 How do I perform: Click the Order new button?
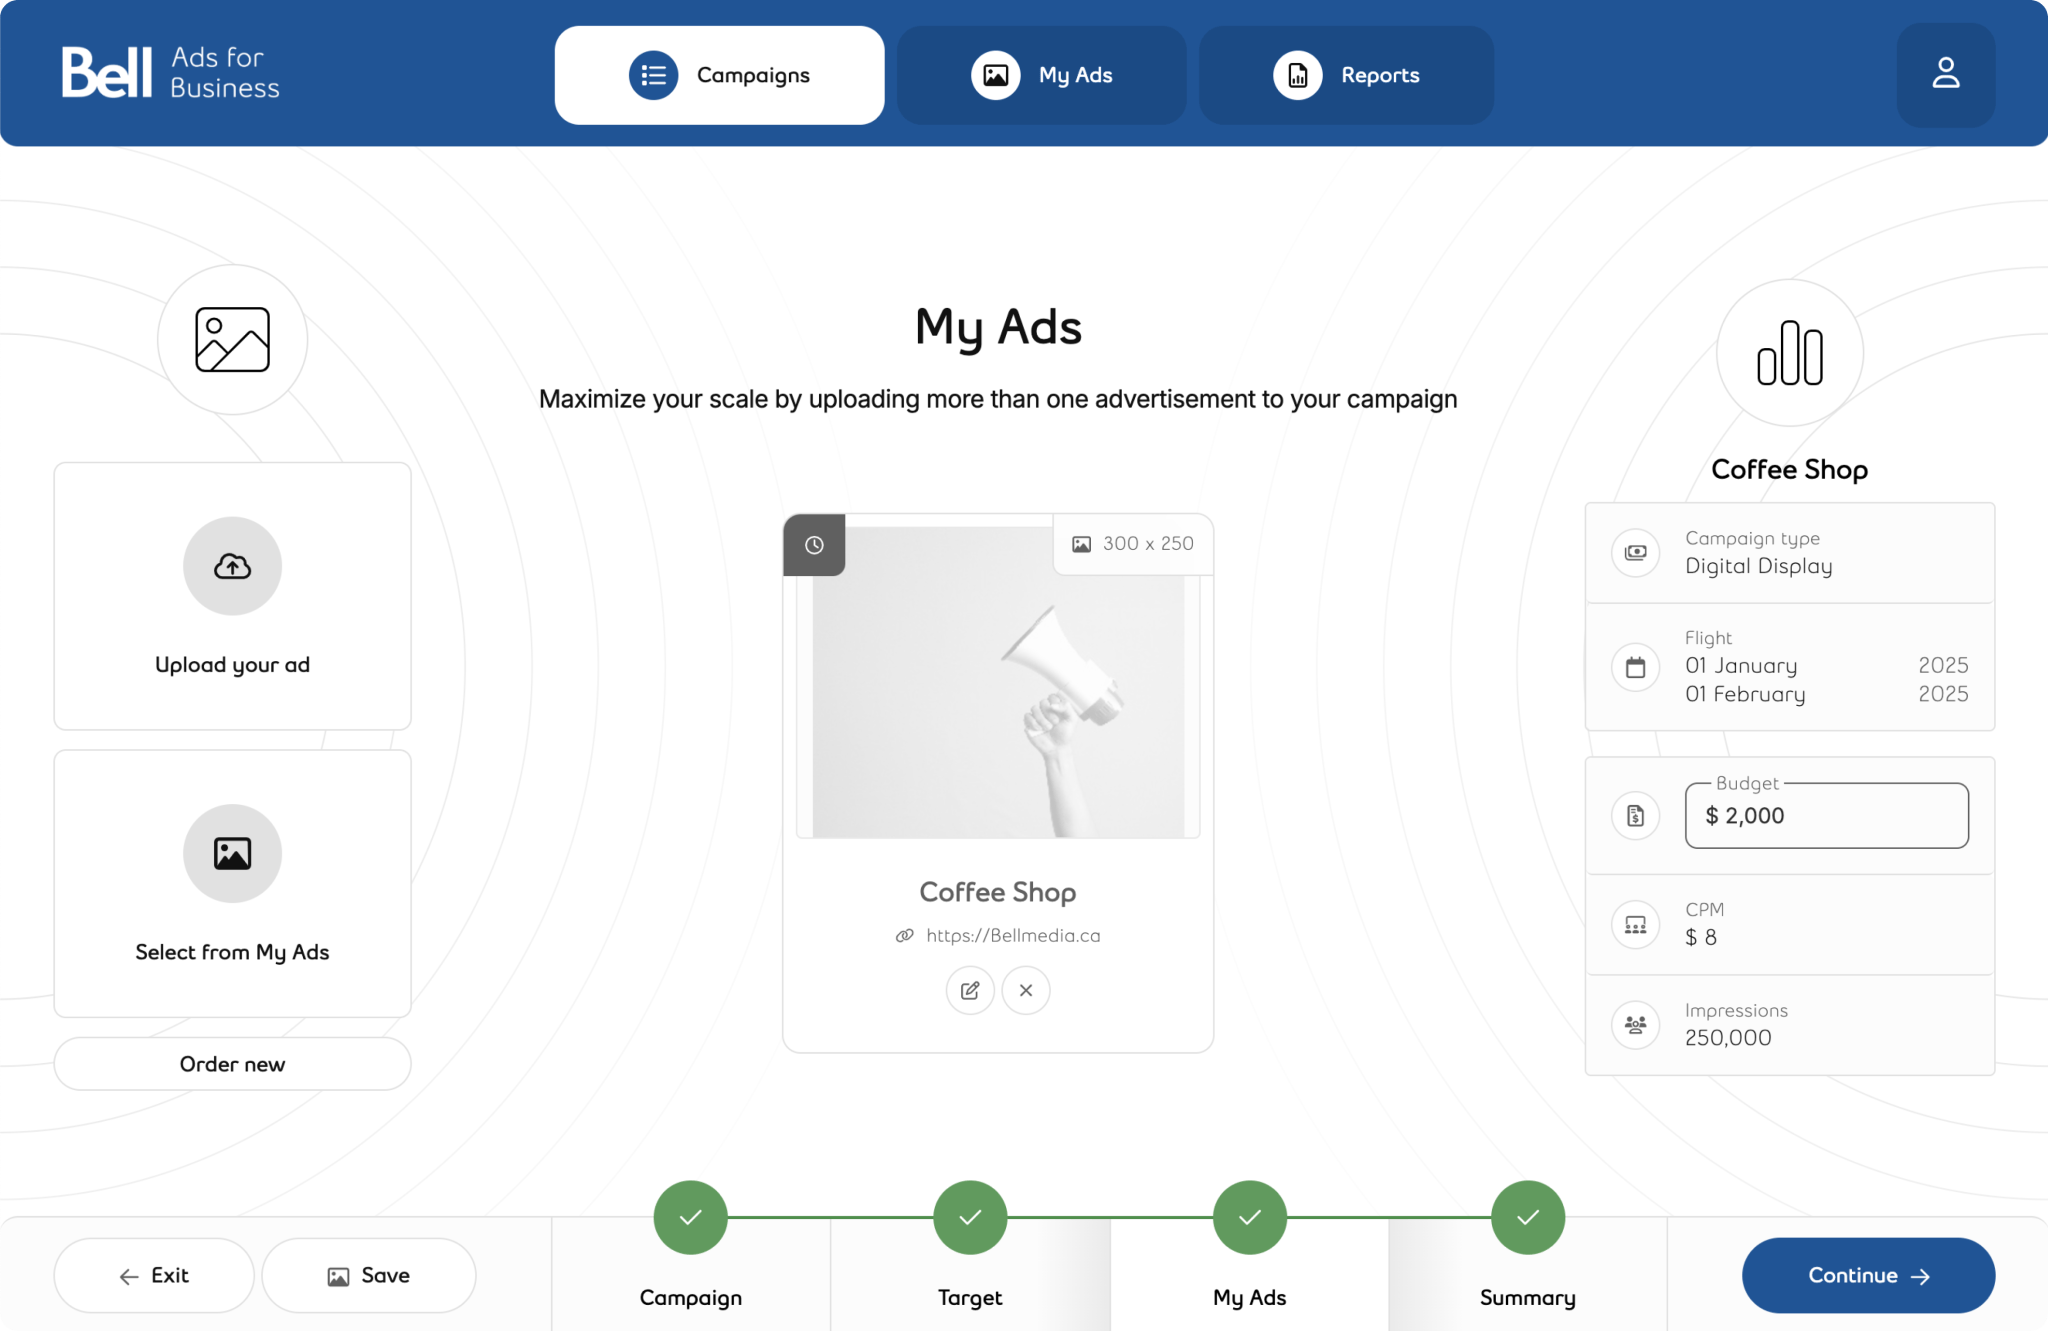(232, 1063)
